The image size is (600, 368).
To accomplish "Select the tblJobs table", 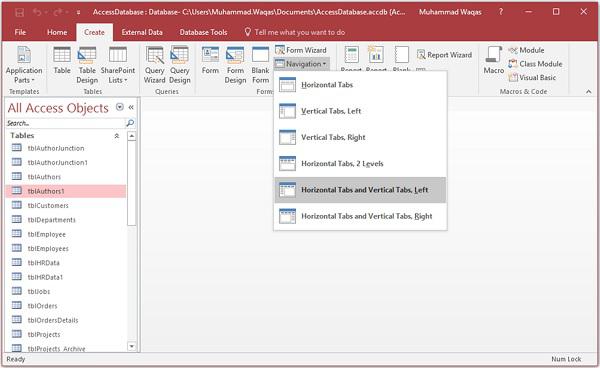I will pos(66,291).
